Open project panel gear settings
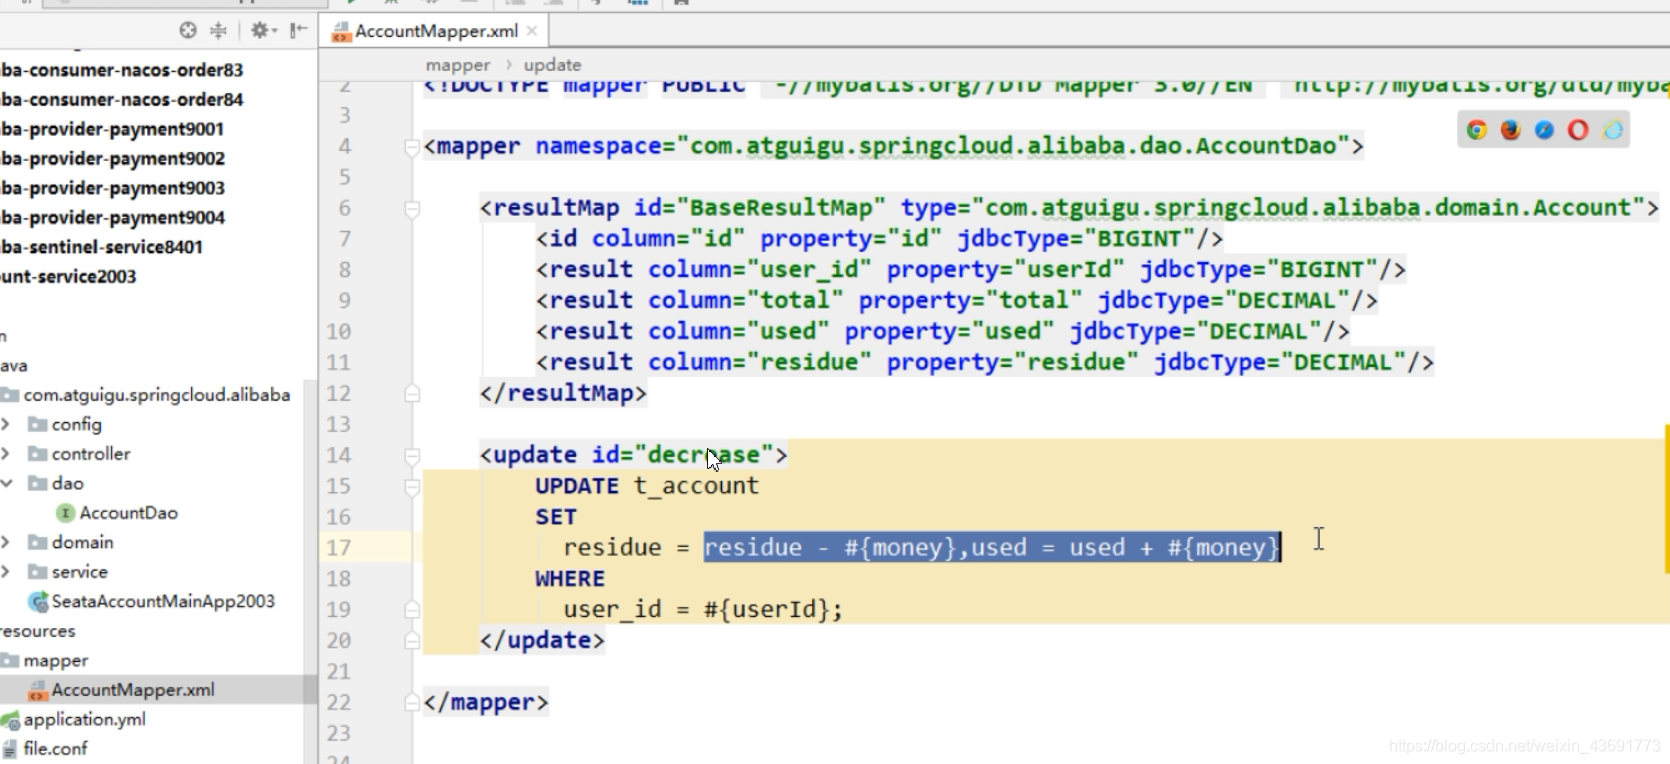Screen dimensions: 1670x764 pyautogui.click(x=263, y=30)
